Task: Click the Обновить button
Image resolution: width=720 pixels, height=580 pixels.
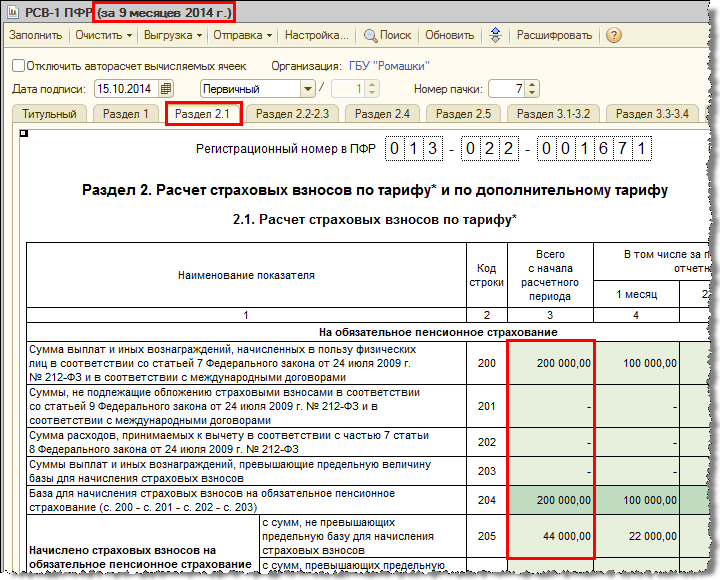Action: (x=450, y=35)
